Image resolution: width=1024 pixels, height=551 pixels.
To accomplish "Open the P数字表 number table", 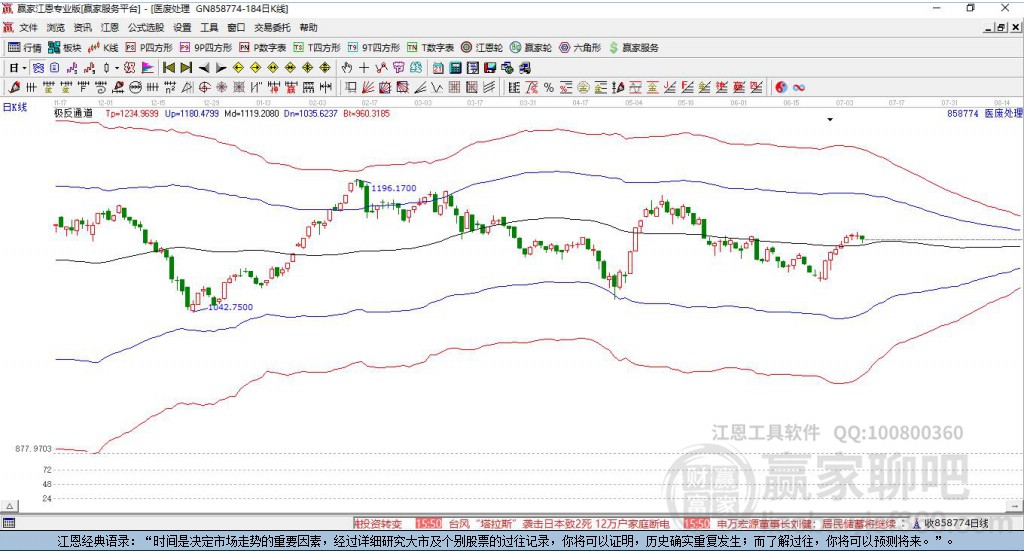I will [263, 48].
